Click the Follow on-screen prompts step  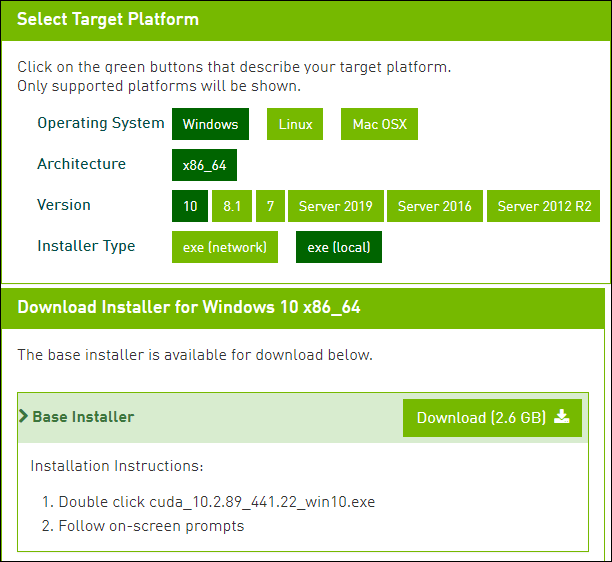tap(151, 526)
